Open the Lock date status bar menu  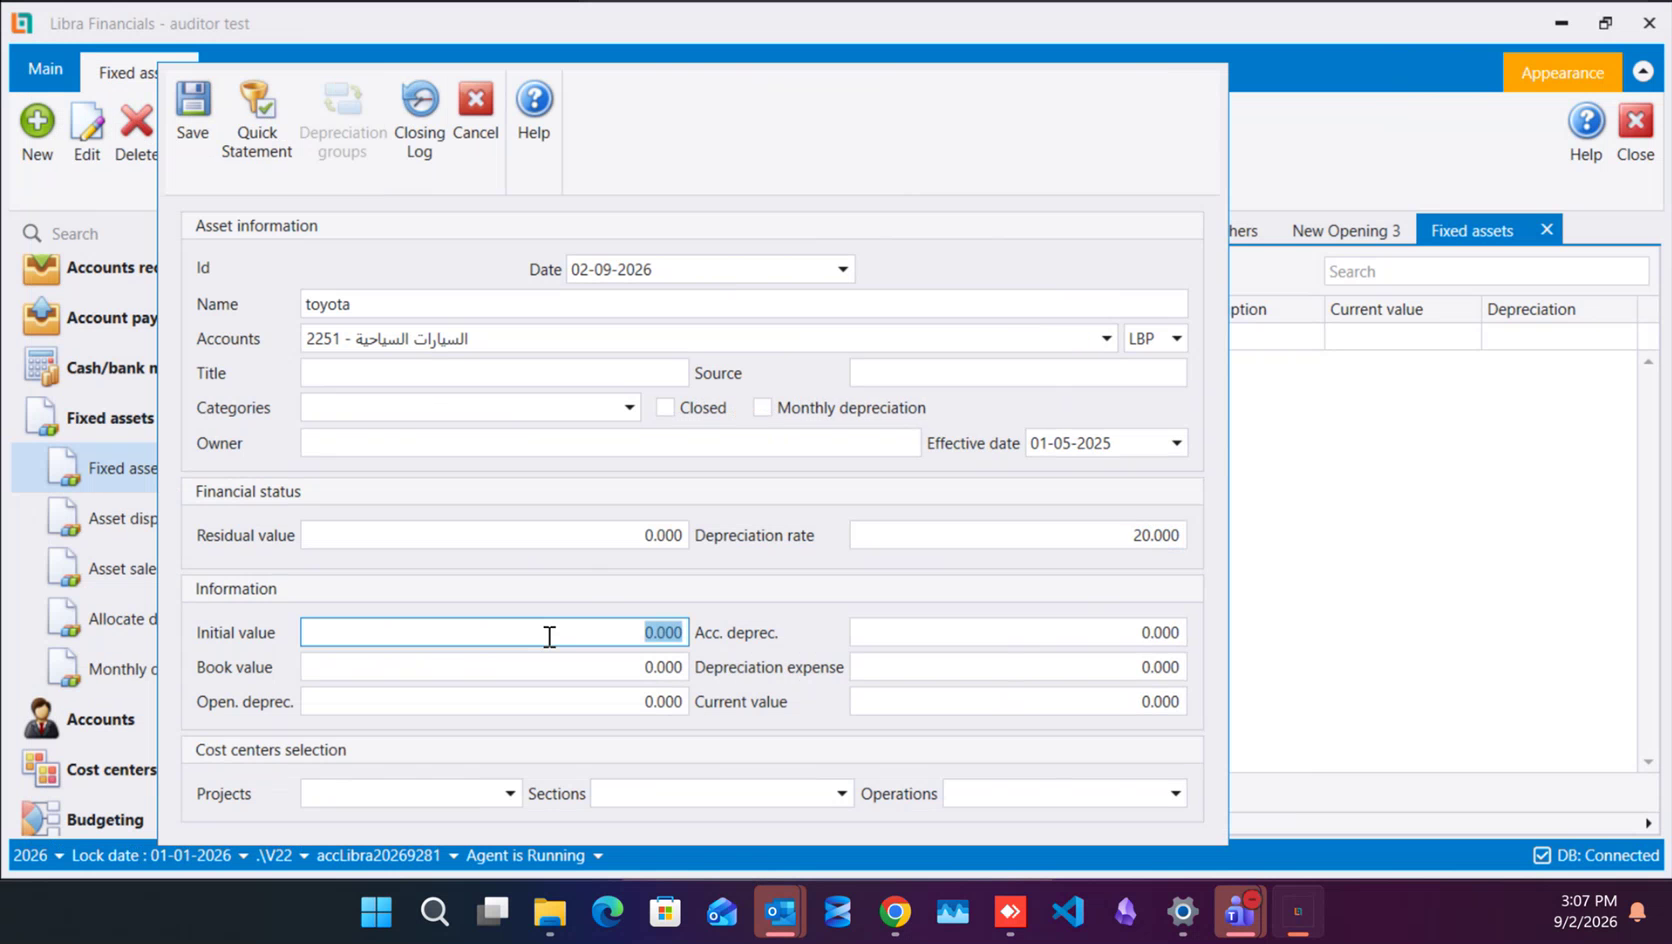click(x=160, y=856)
